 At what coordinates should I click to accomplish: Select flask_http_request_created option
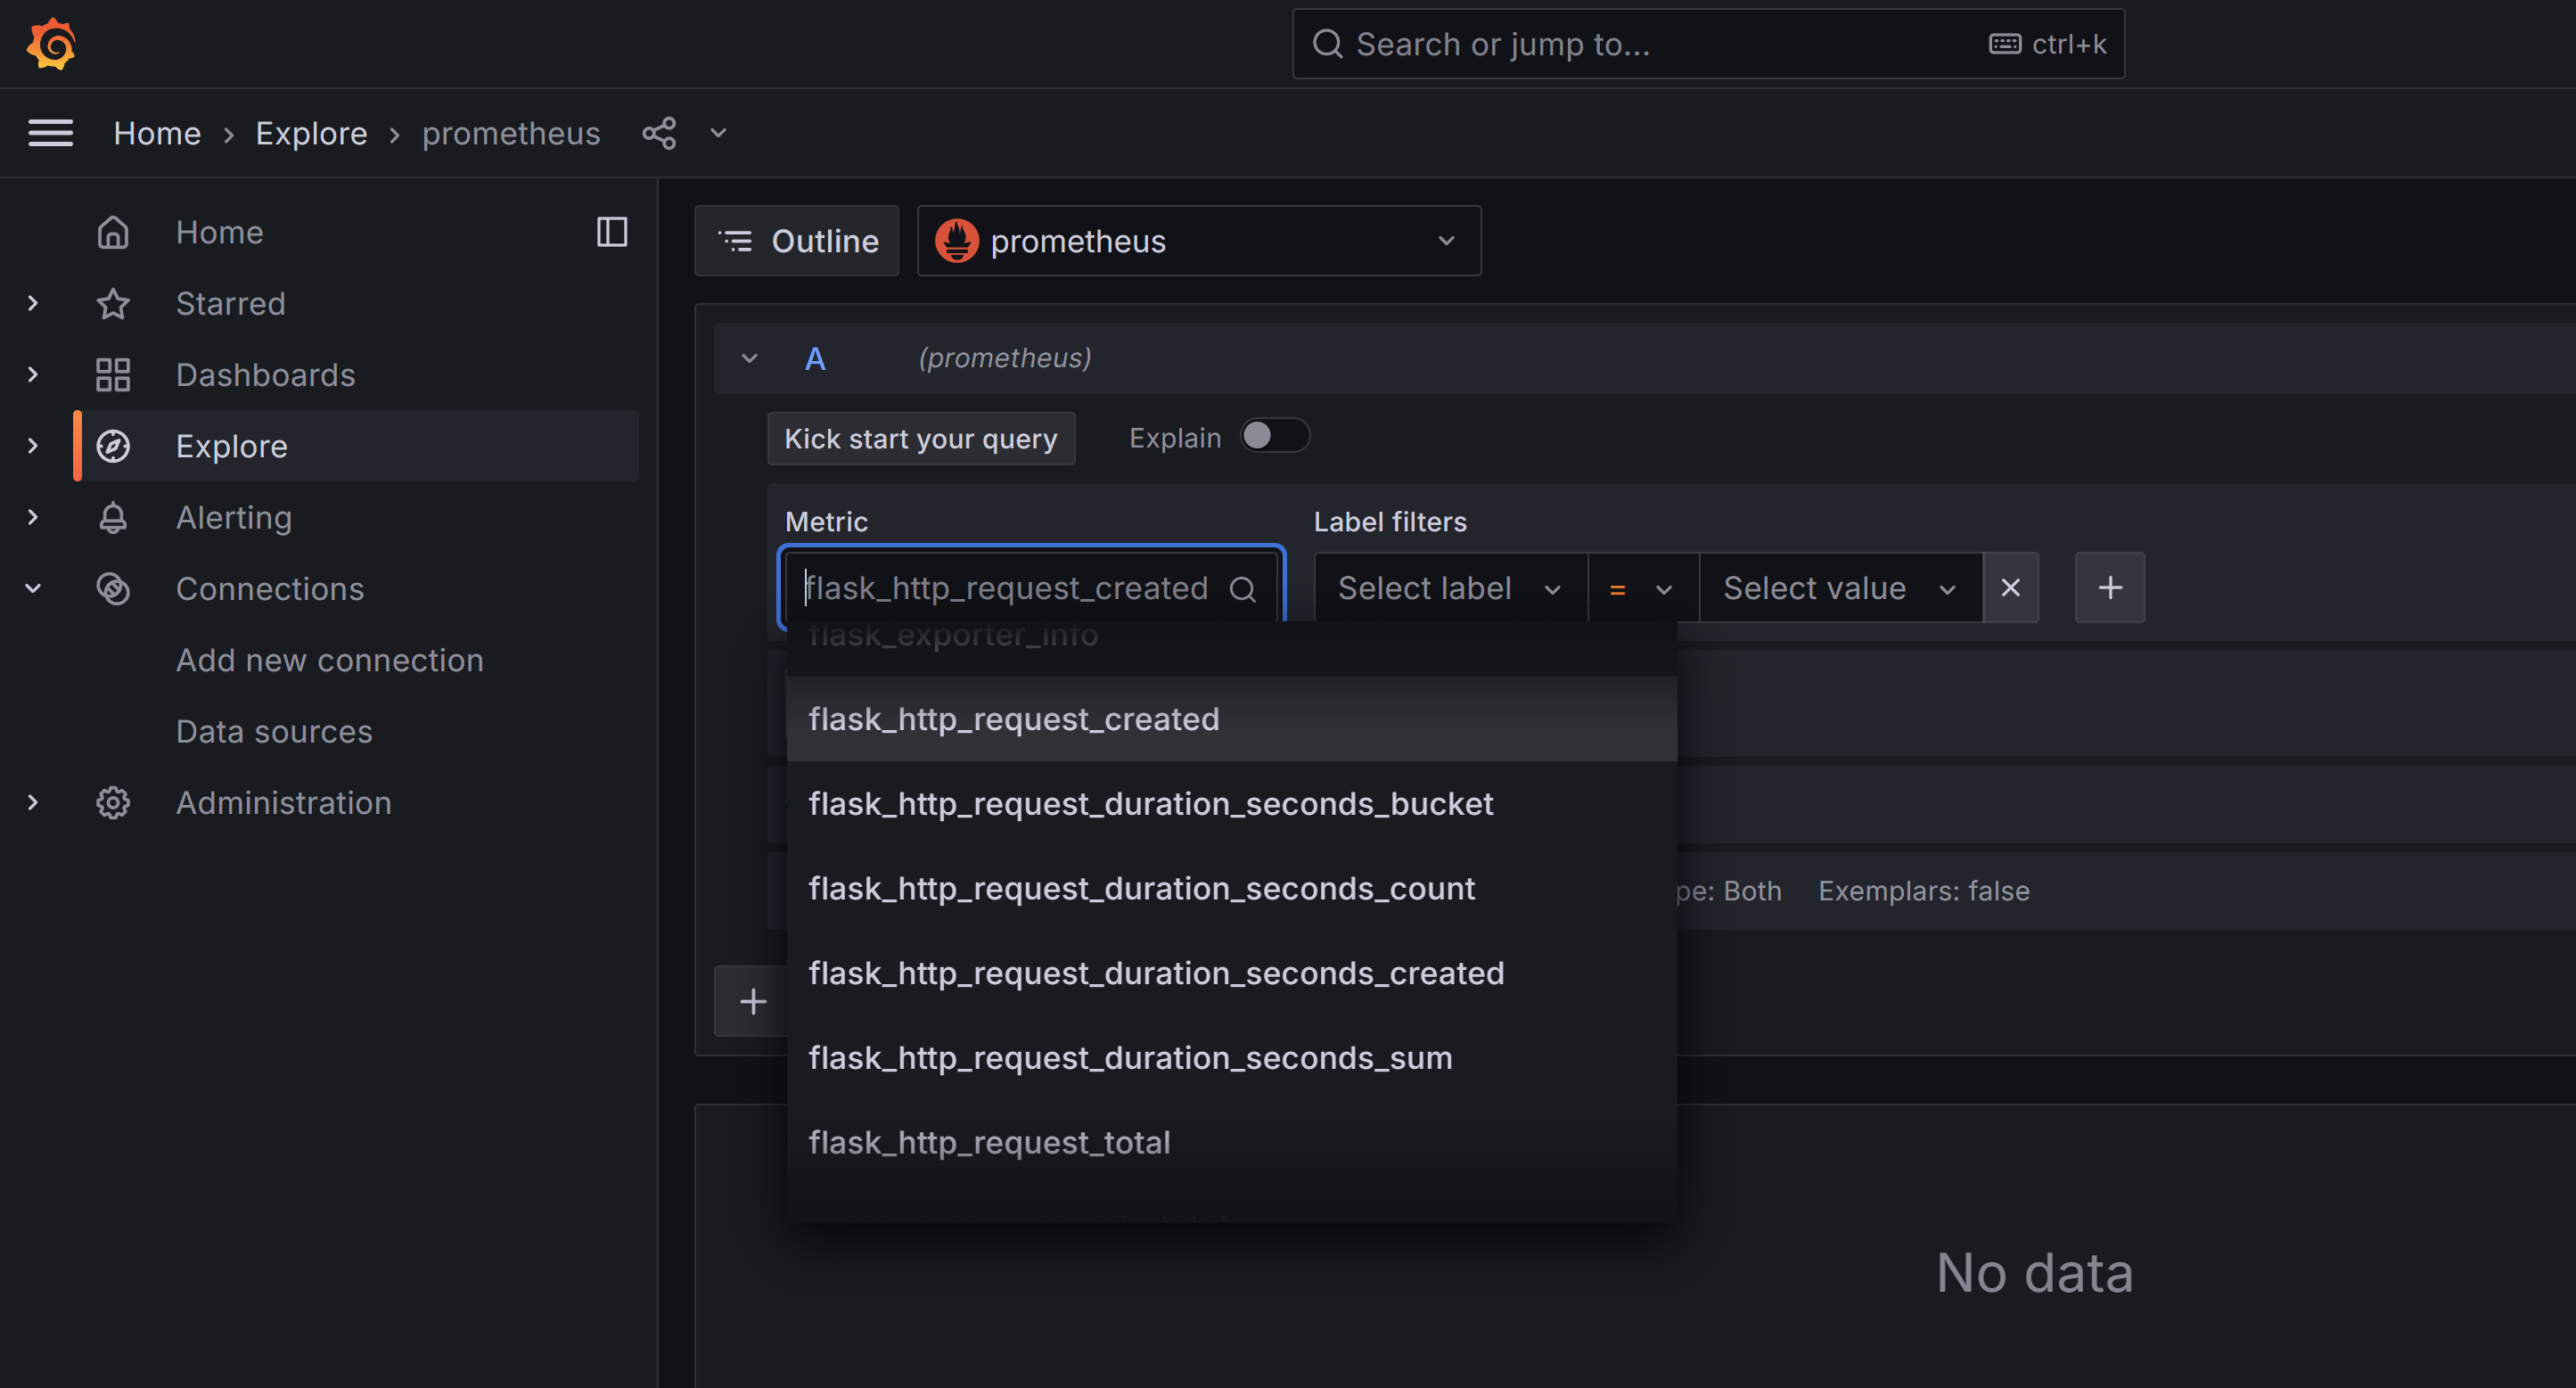1231,719
